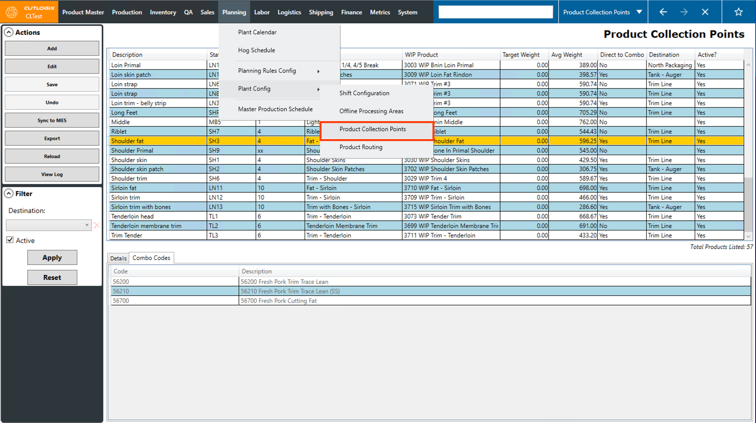The image size is (756, 423).
Task: Click the Apply filter button
Action: tap(52, 258)
